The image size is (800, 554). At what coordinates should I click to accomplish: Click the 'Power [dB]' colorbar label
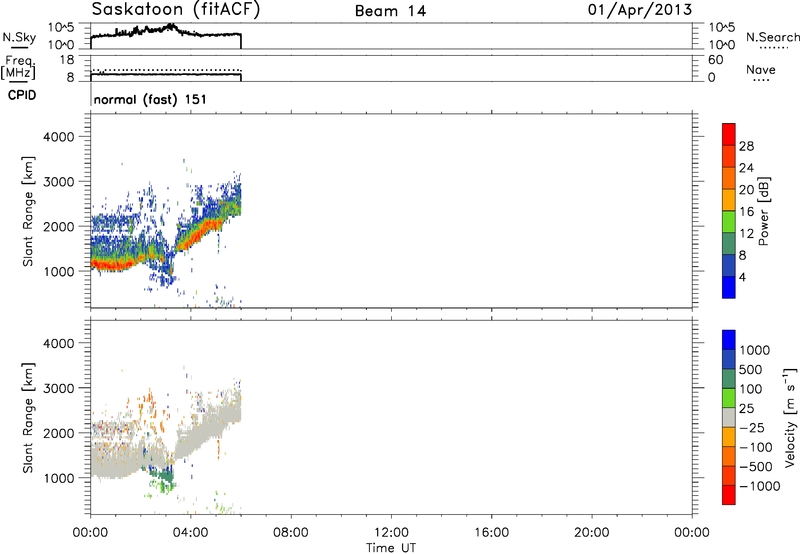point(764,211)
